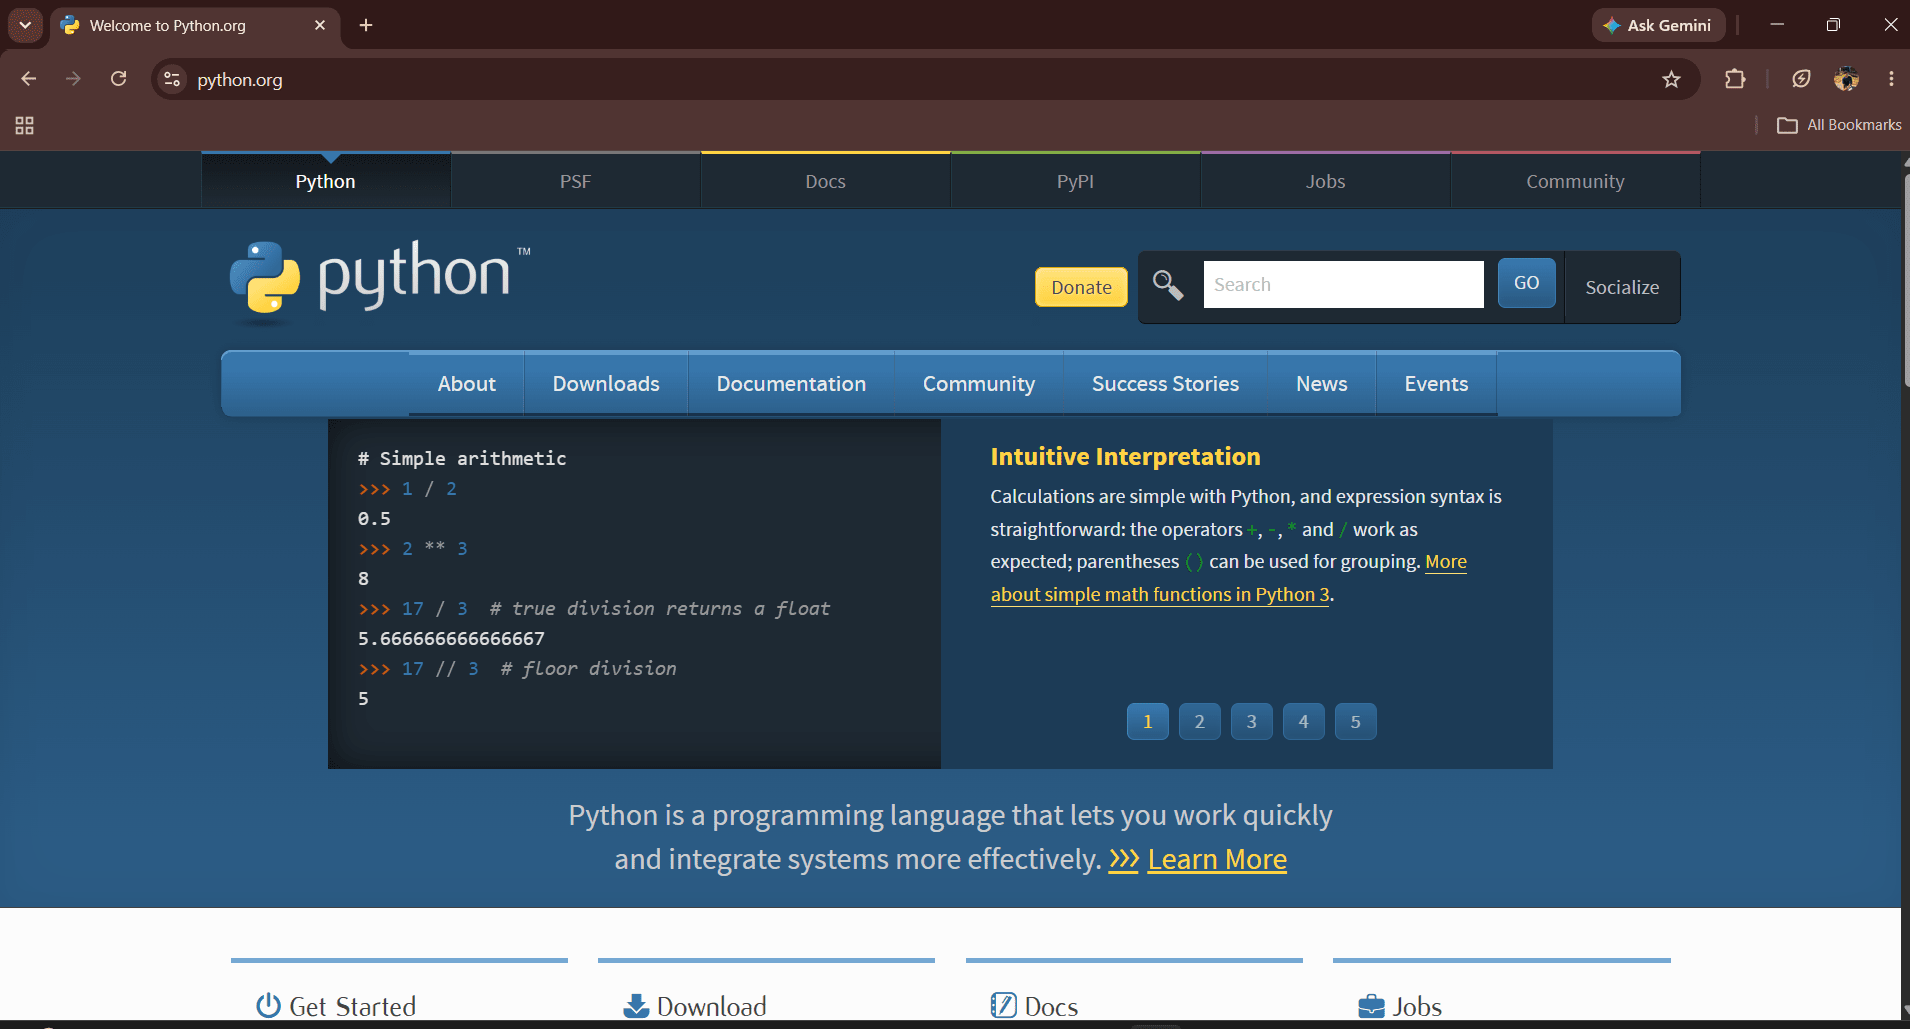Open the Extensions puzzle icon
Screen dimensions: 1910x1029
coord(1735,79)
